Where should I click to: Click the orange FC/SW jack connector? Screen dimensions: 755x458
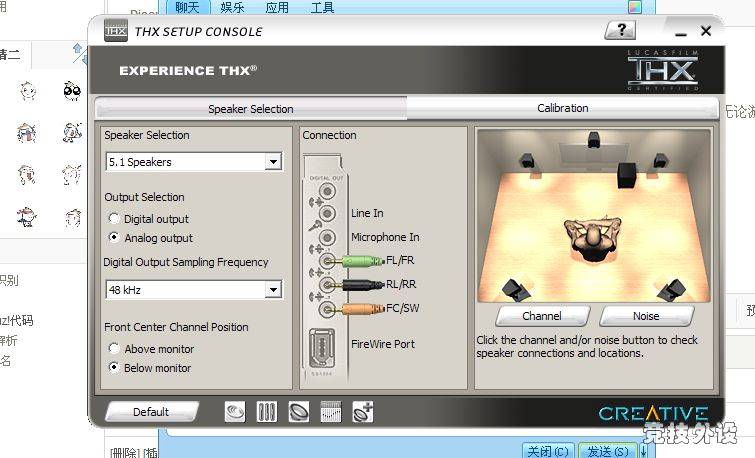coord(358,308)
